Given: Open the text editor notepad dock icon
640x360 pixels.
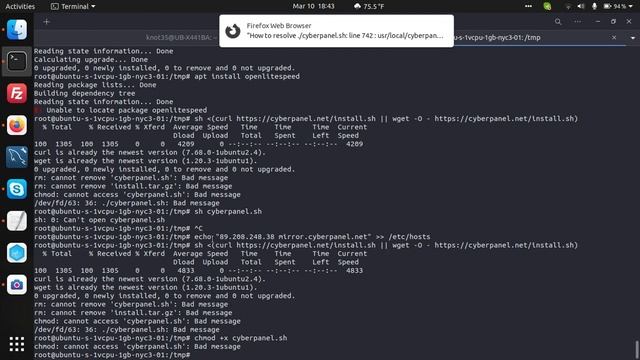Looking at the screenshot, I should click(x=17, y=221).
